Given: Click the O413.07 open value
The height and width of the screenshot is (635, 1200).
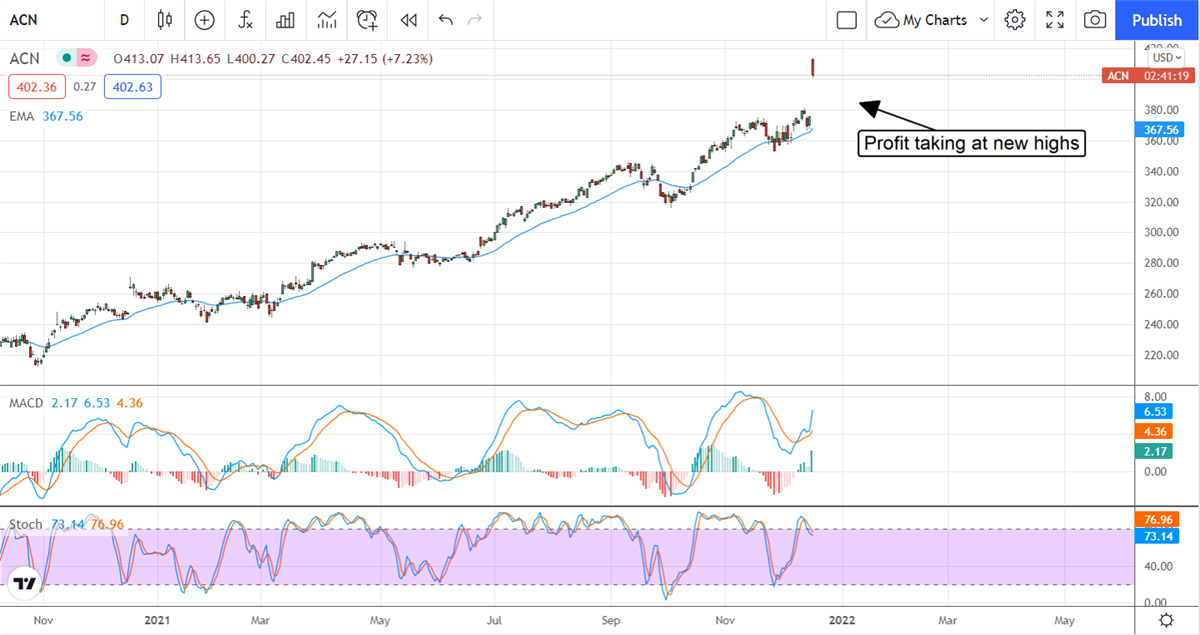Looking at the screenshot, I should pos(137,59).
